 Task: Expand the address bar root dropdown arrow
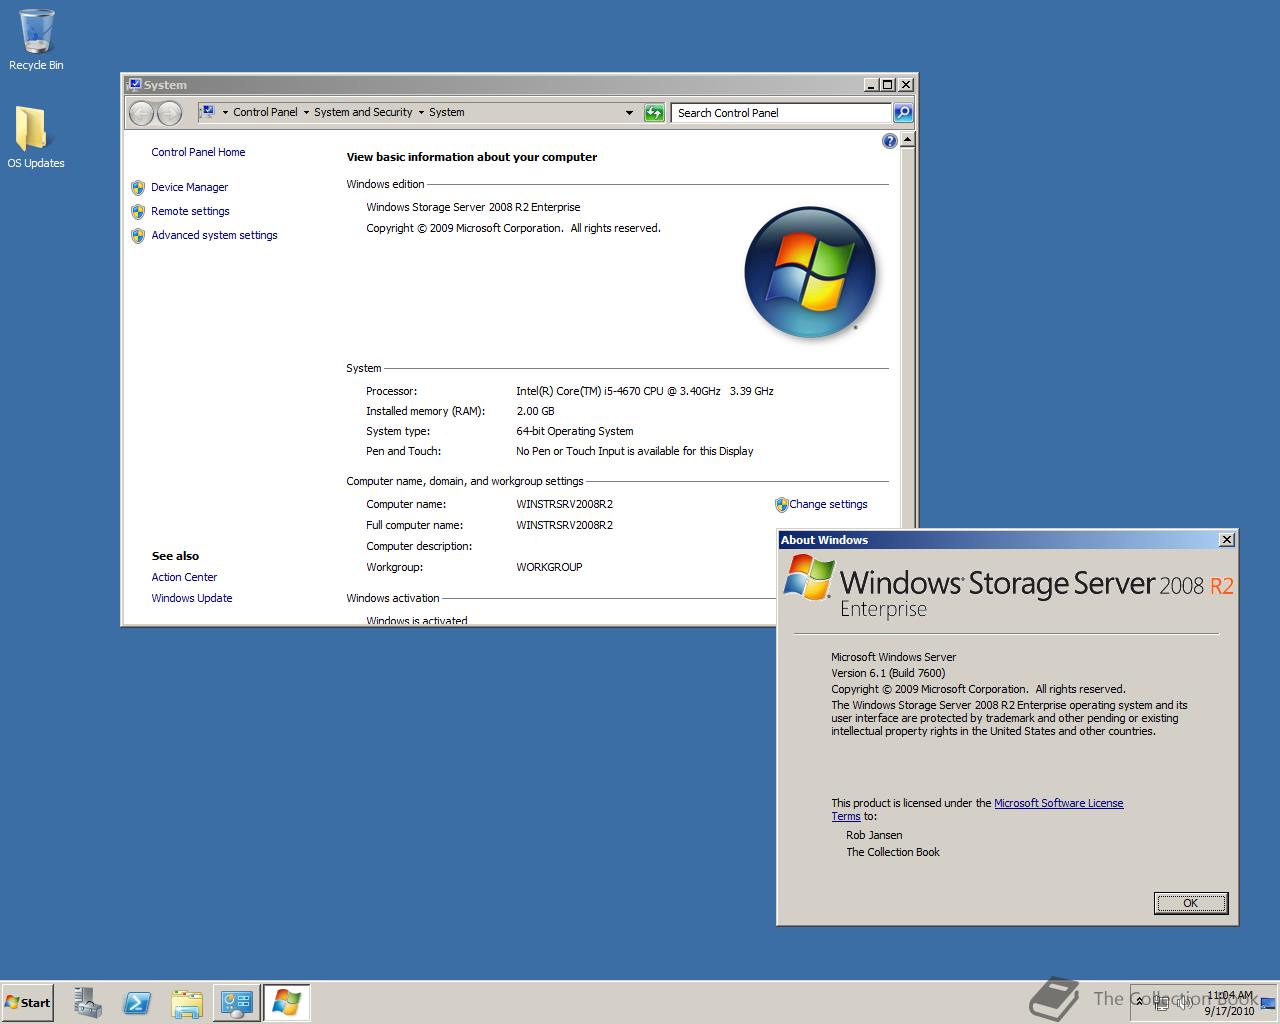[x=225, y=113]
